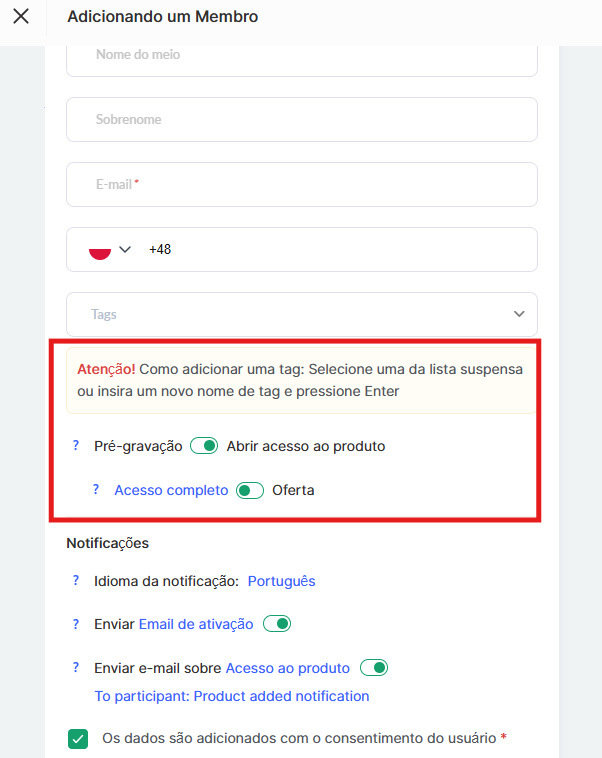Click the Acesso completo link
Screen dimensions: 602x758
pos(171,490)
